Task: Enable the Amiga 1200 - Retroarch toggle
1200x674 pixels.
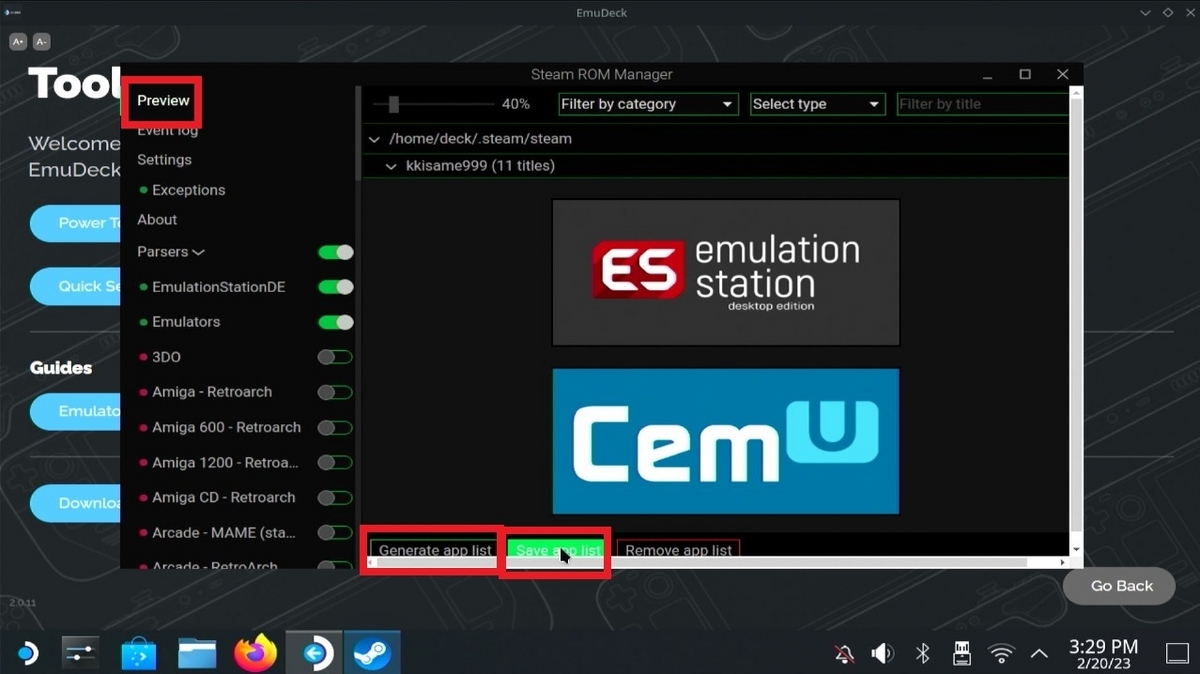Action: [x=335, y=462]
